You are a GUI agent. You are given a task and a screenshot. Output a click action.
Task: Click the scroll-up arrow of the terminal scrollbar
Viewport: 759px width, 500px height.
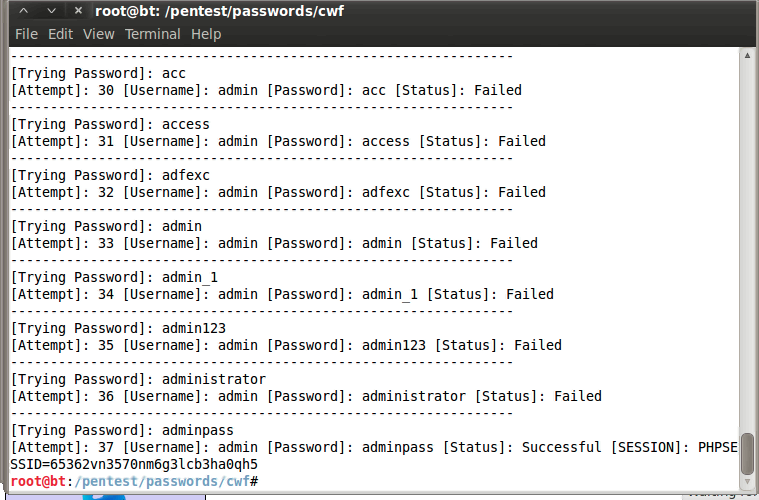[x=747, y=56]
